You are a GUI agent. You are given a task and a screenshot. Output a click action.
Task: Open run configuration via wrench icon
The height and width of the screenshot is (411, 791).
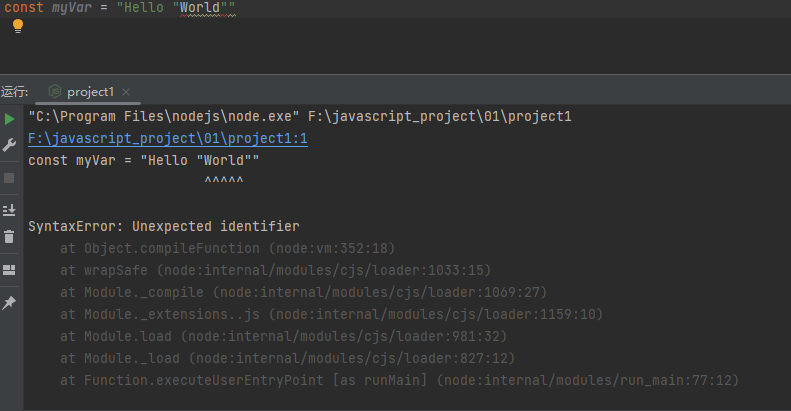click(x=9, y=145)
